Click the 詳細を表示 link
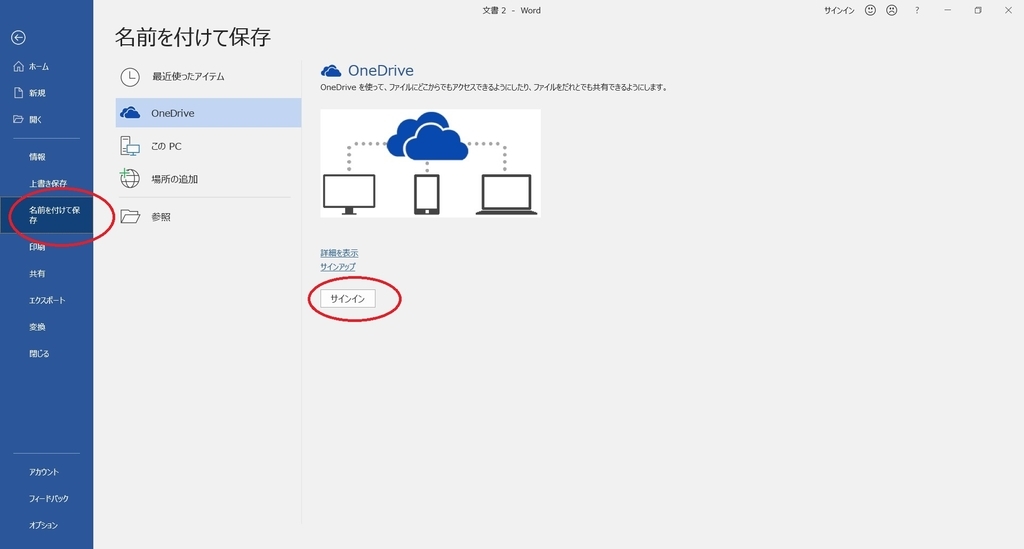 339,253
